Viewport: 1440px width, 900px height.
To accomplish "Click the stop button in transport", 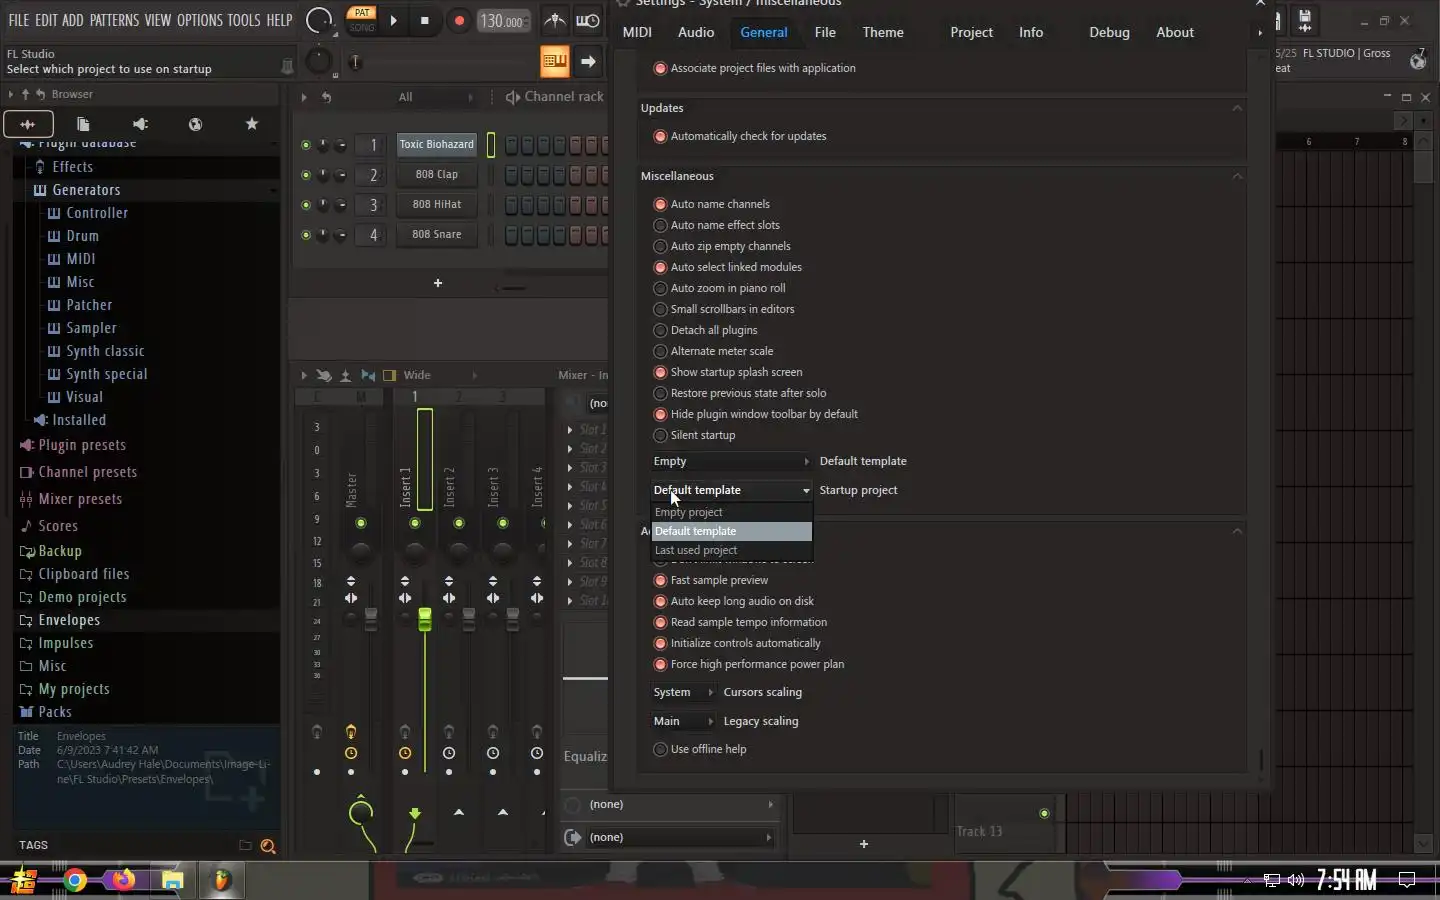I will tap(425, 20).
